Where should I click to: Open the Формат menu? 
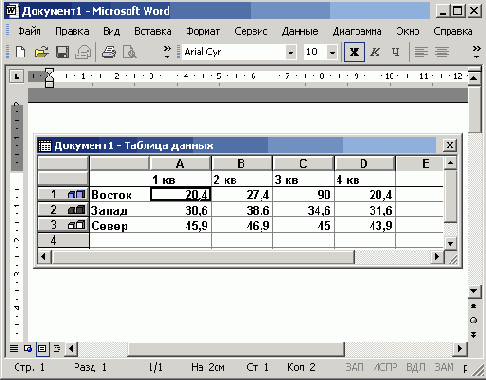[x=203, y=31]
